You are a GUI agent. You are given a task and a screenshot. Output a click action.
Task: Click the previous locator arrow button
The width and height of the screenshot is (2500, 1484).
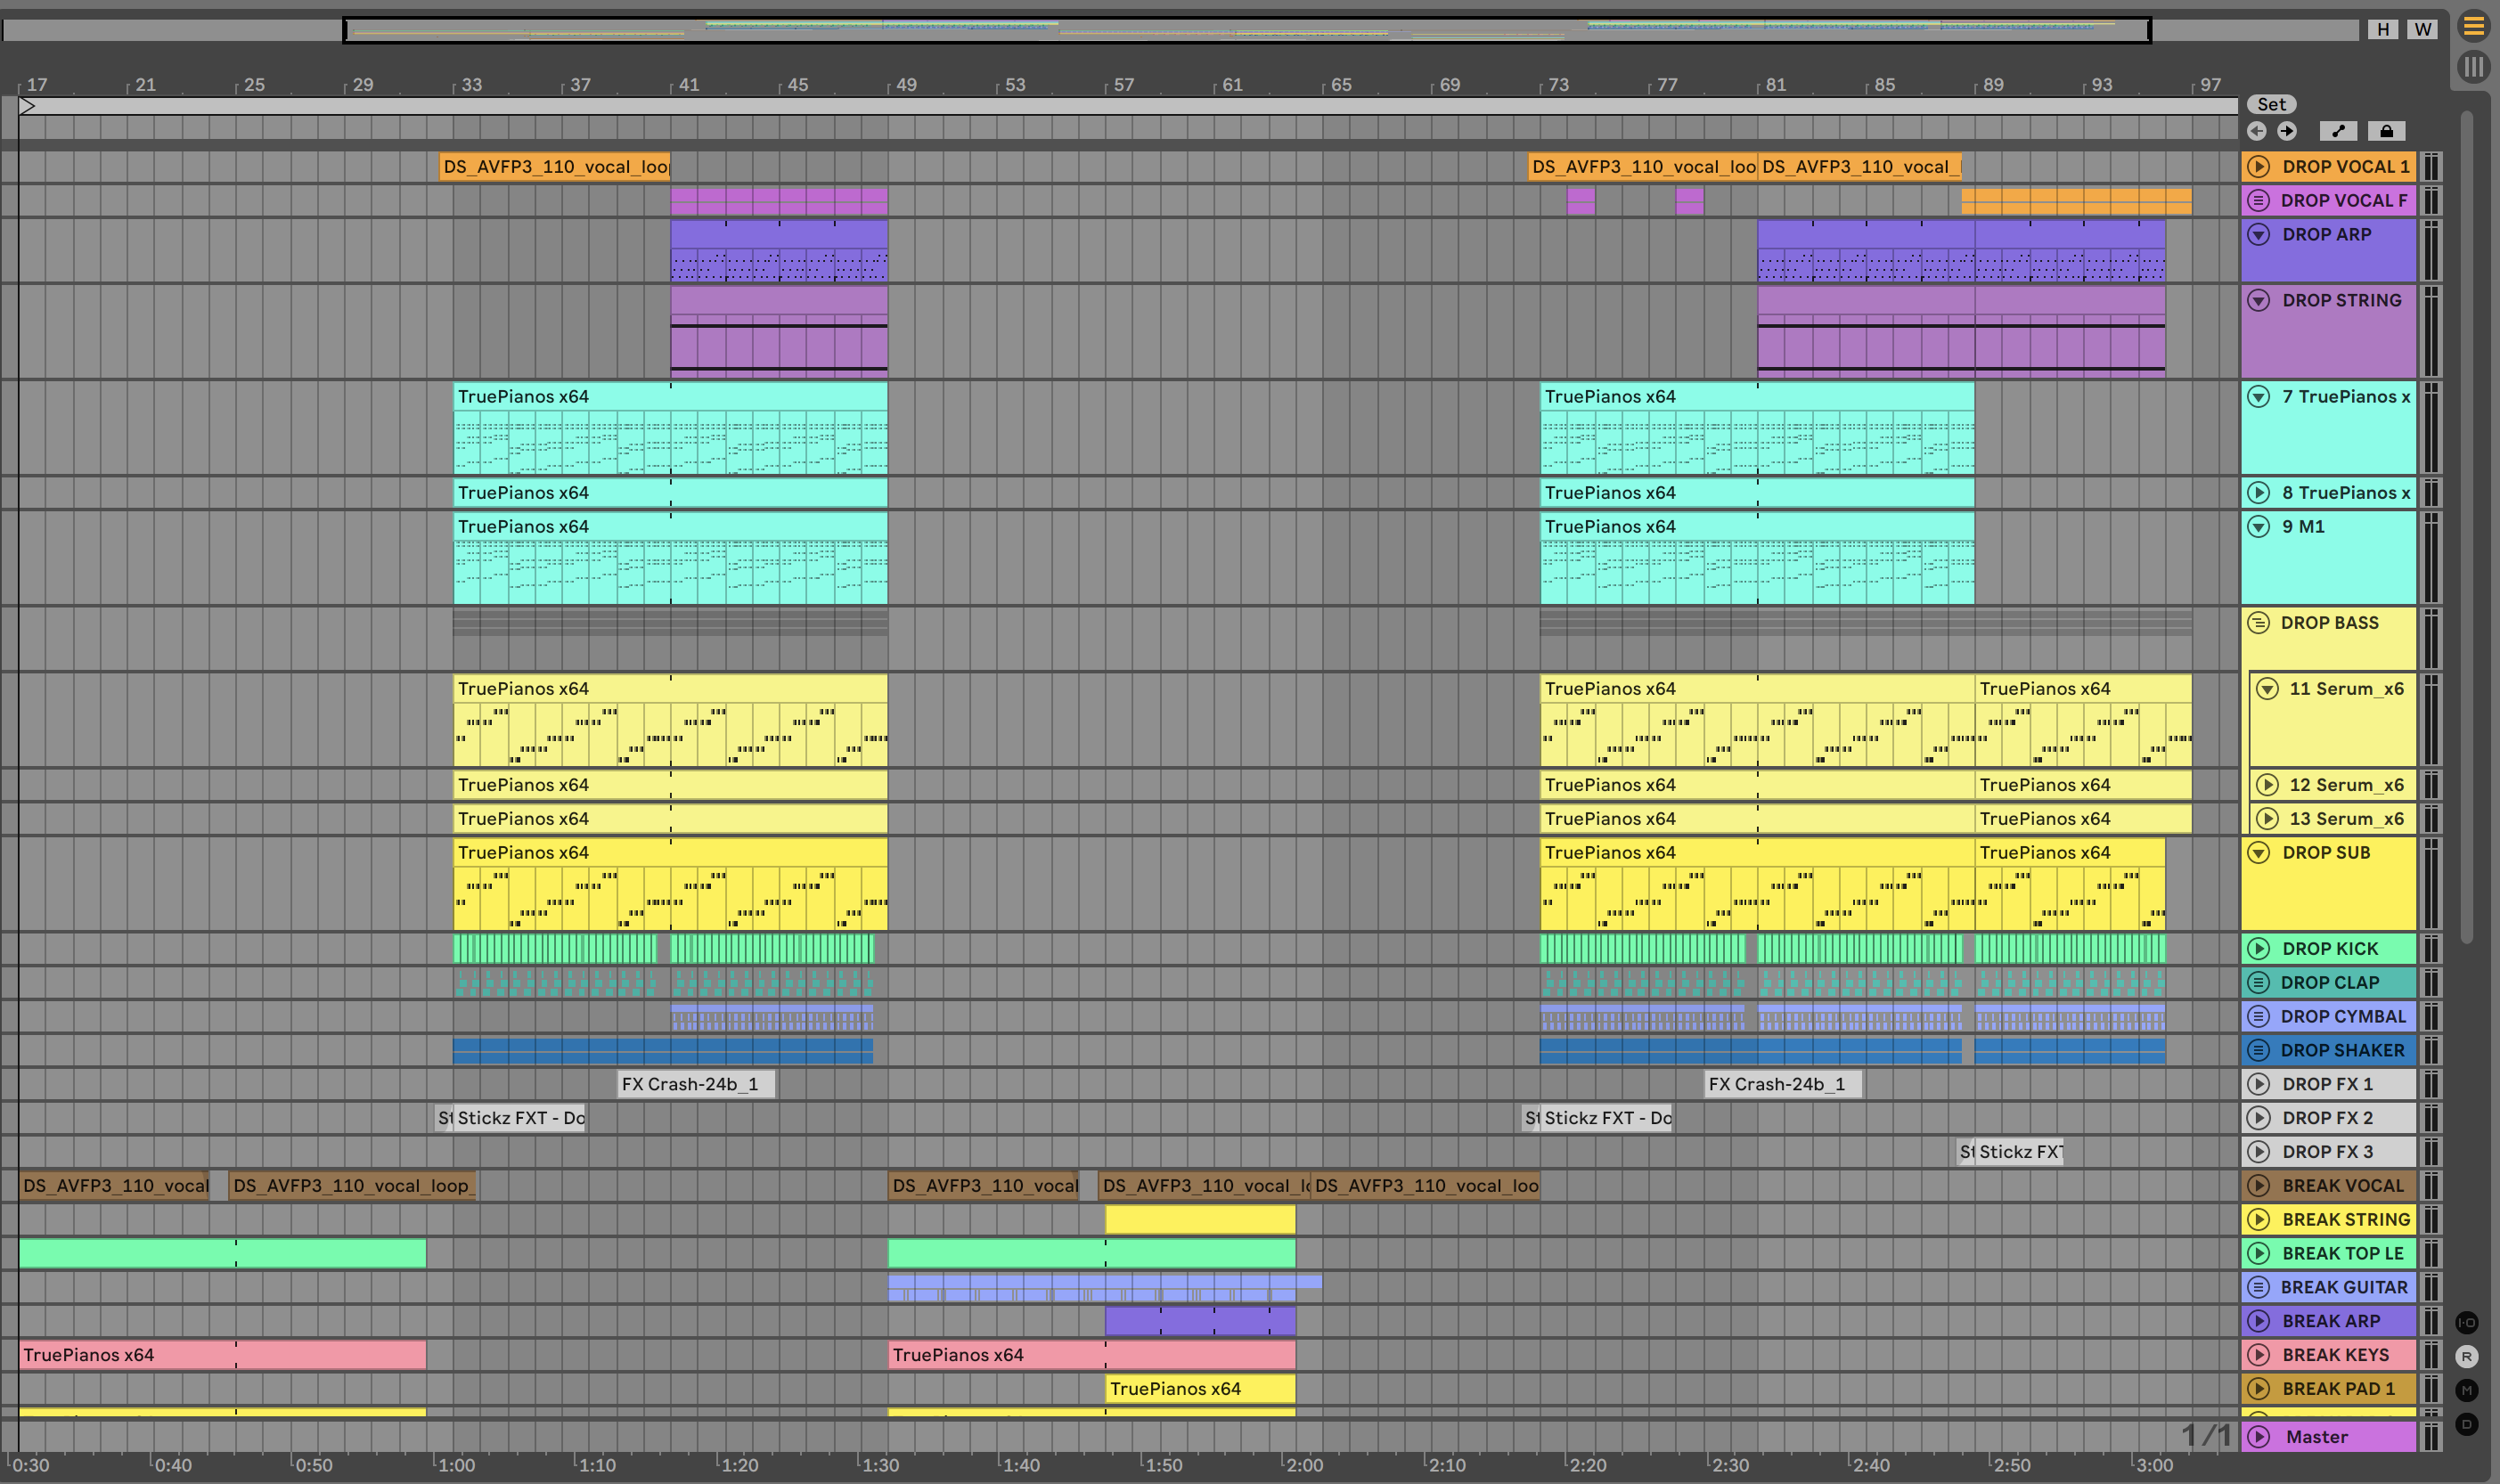pos(2256,131)
